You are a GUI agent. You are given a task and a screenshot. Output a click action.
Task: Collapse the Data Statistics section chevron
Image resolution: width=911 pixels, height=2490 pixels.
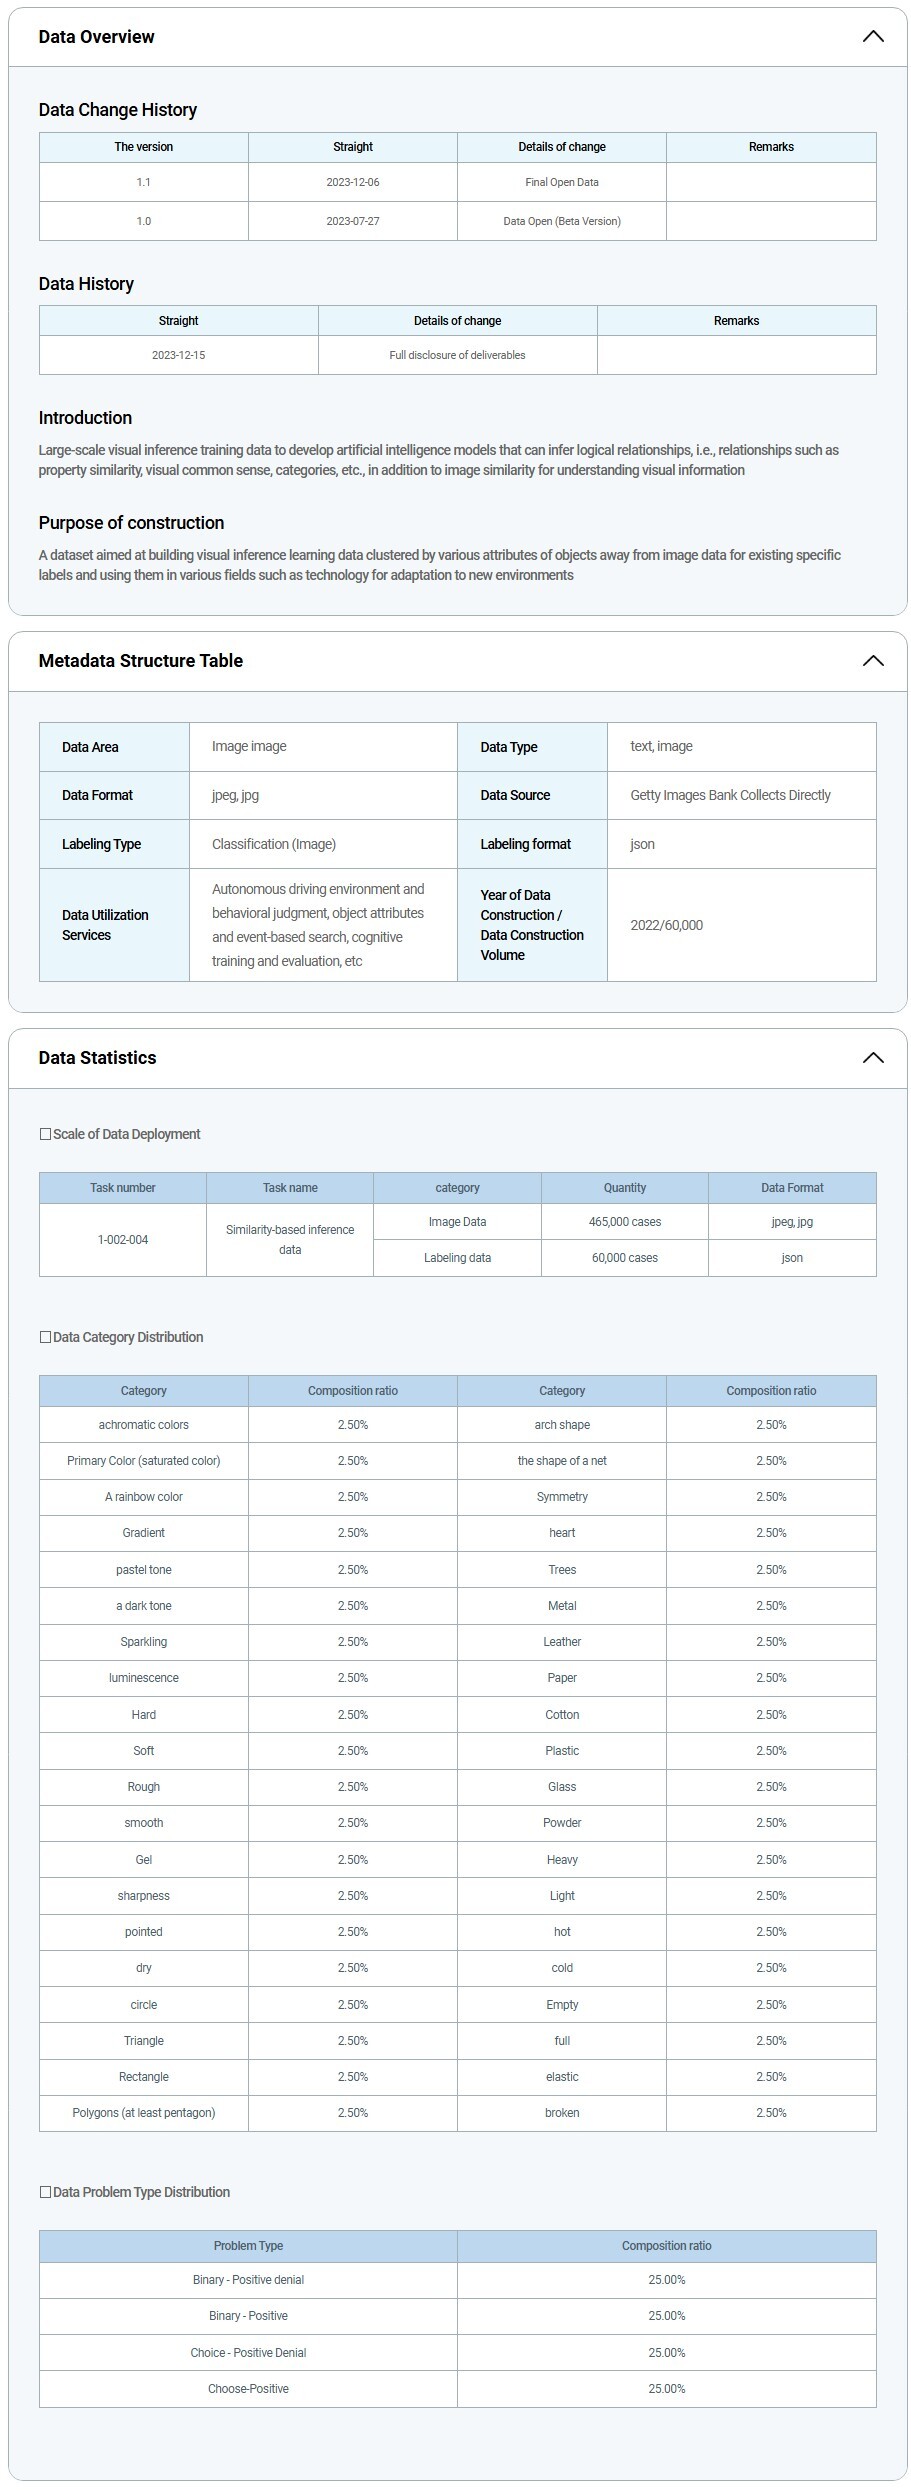point(872,1058)
